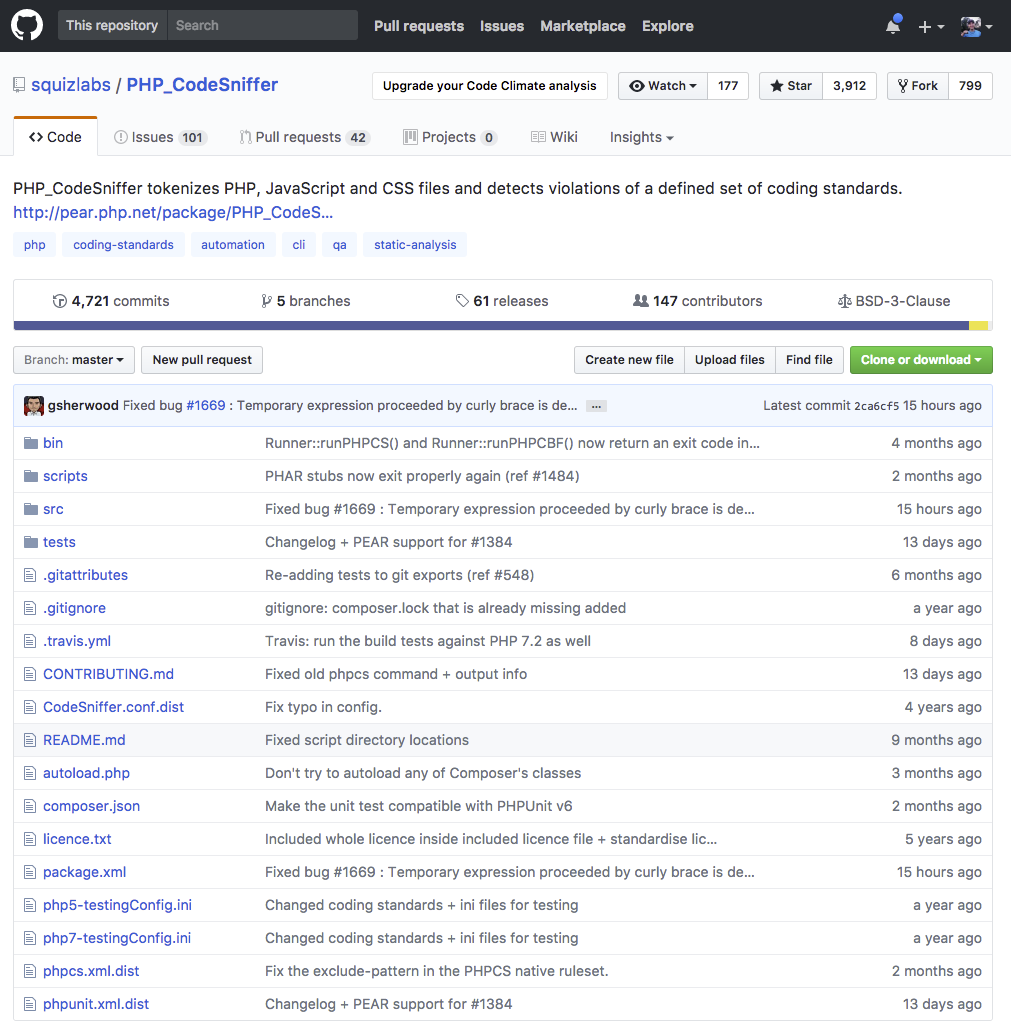Click the src folder icon
Viewport: 1011px width, 1030px height.
pos(30,509)
